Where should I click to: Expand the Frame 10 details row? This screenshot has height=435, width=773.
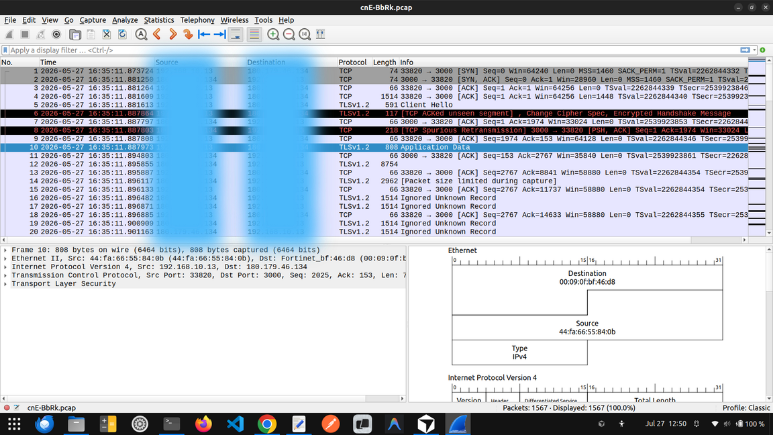click(5, 250)
